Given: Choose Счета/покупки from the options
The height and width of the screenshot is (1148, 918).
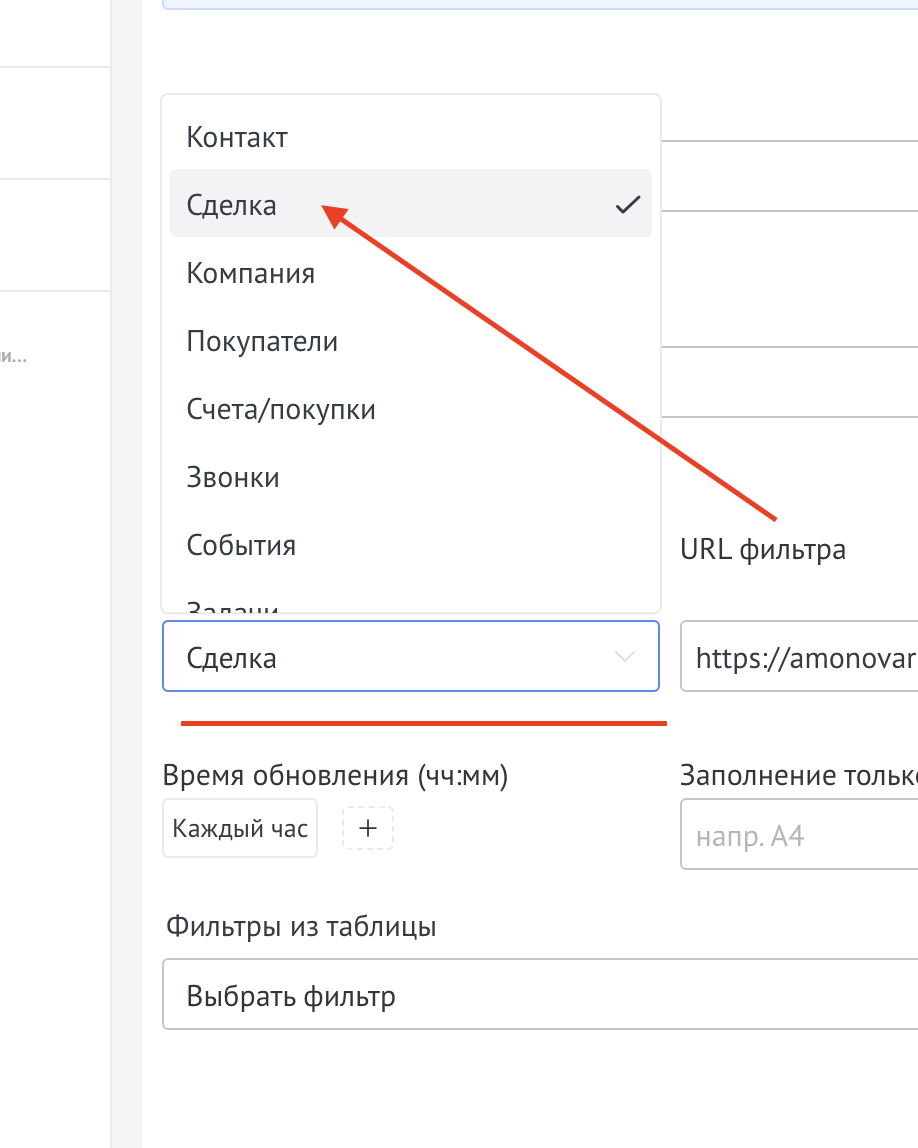Looking at the screenshot, I should tap(281, 409).
